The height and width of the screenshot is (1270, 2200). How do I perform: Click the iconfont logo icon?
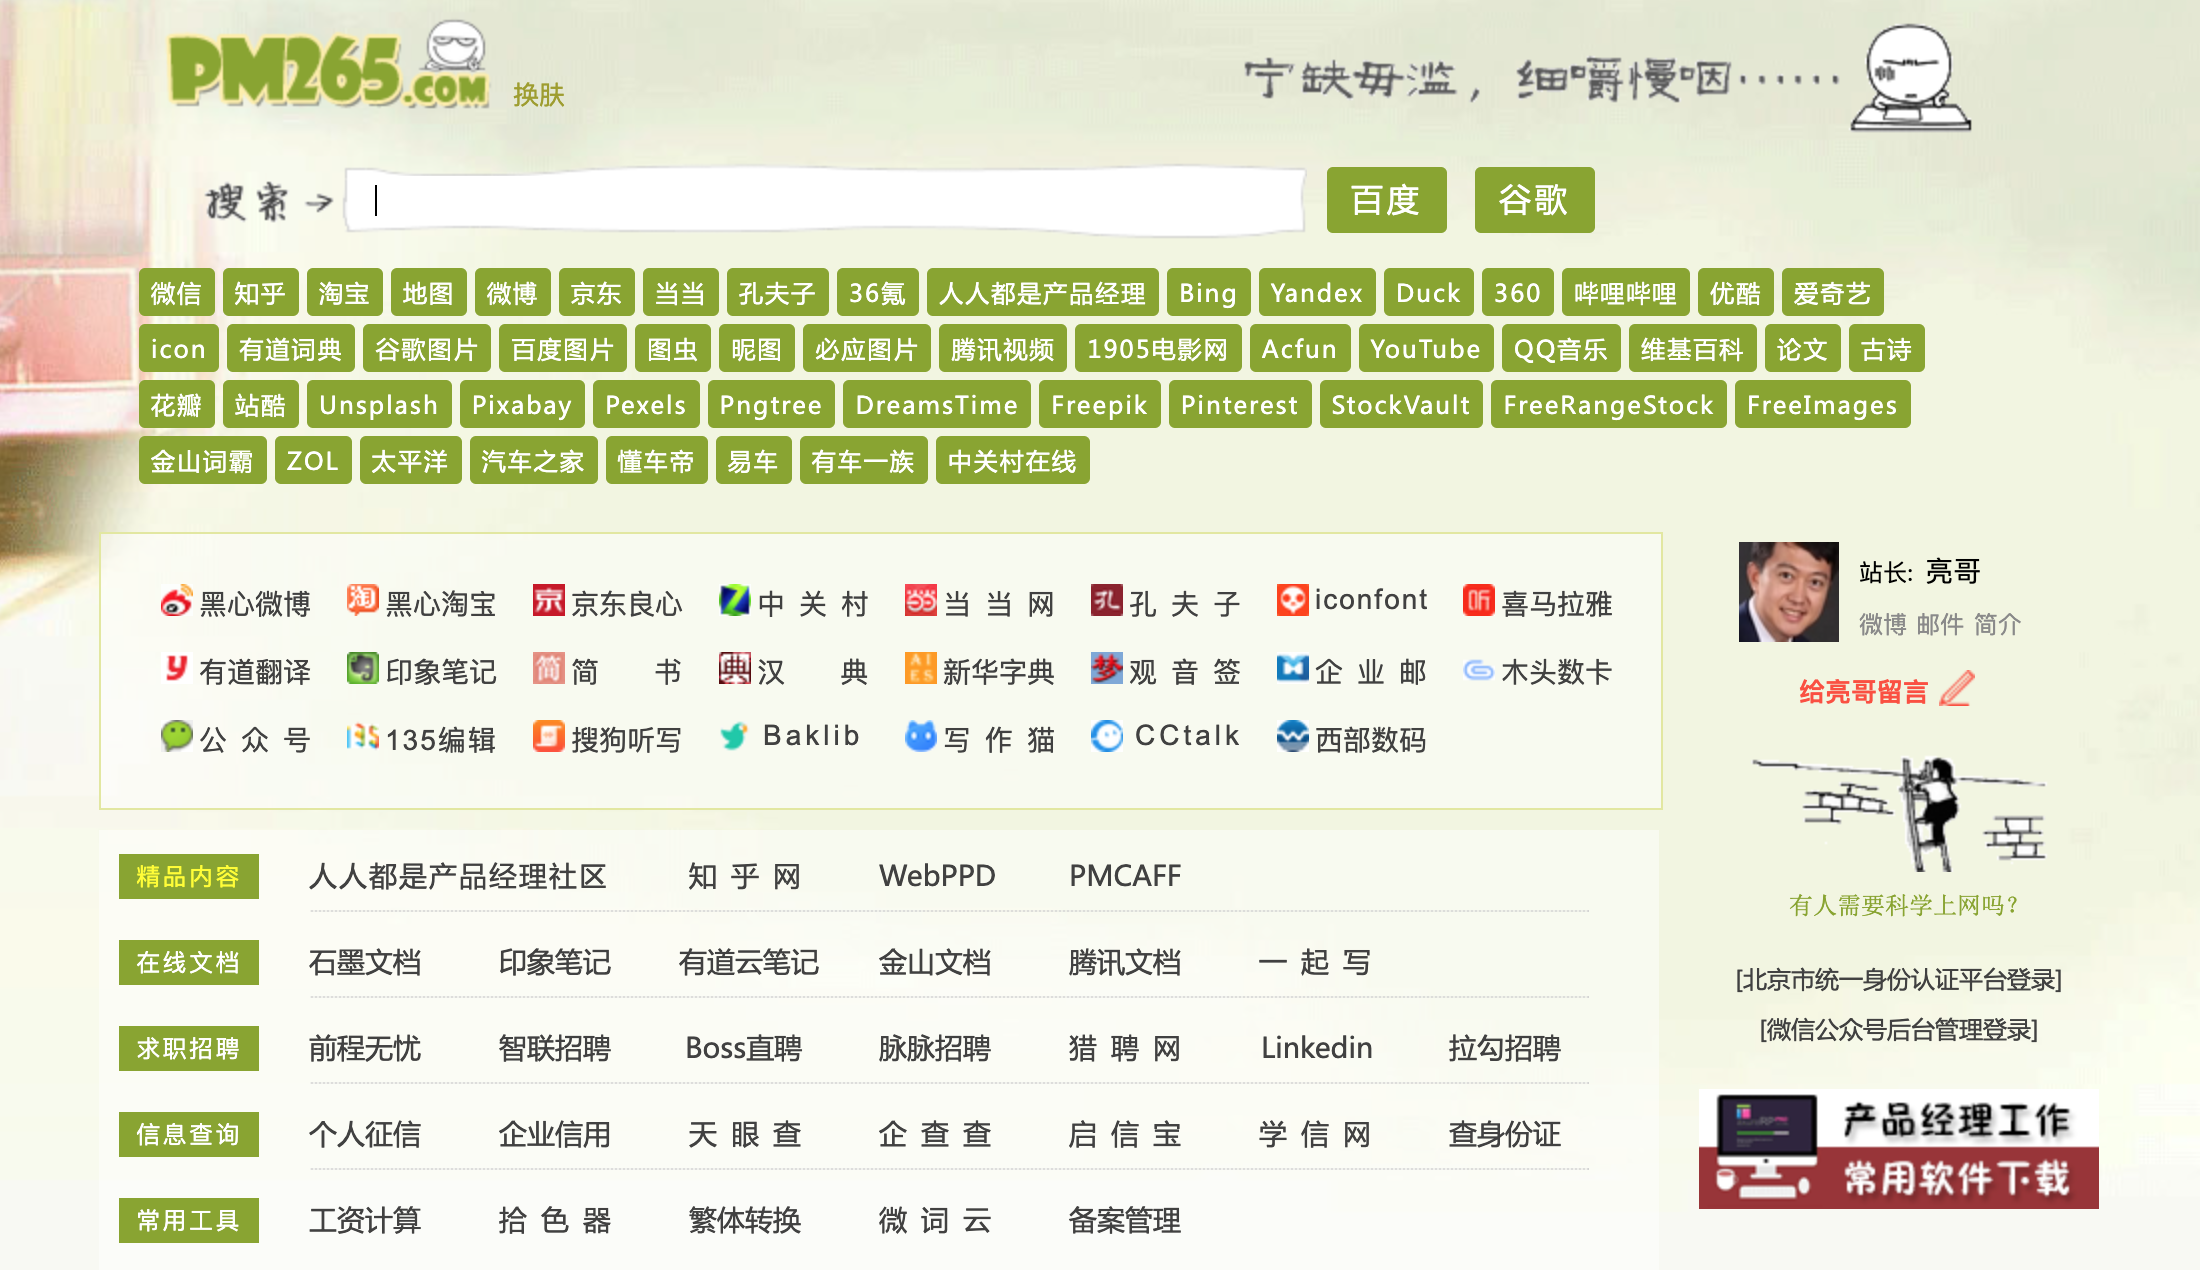pyautogui.click(x=1292, y=600)
